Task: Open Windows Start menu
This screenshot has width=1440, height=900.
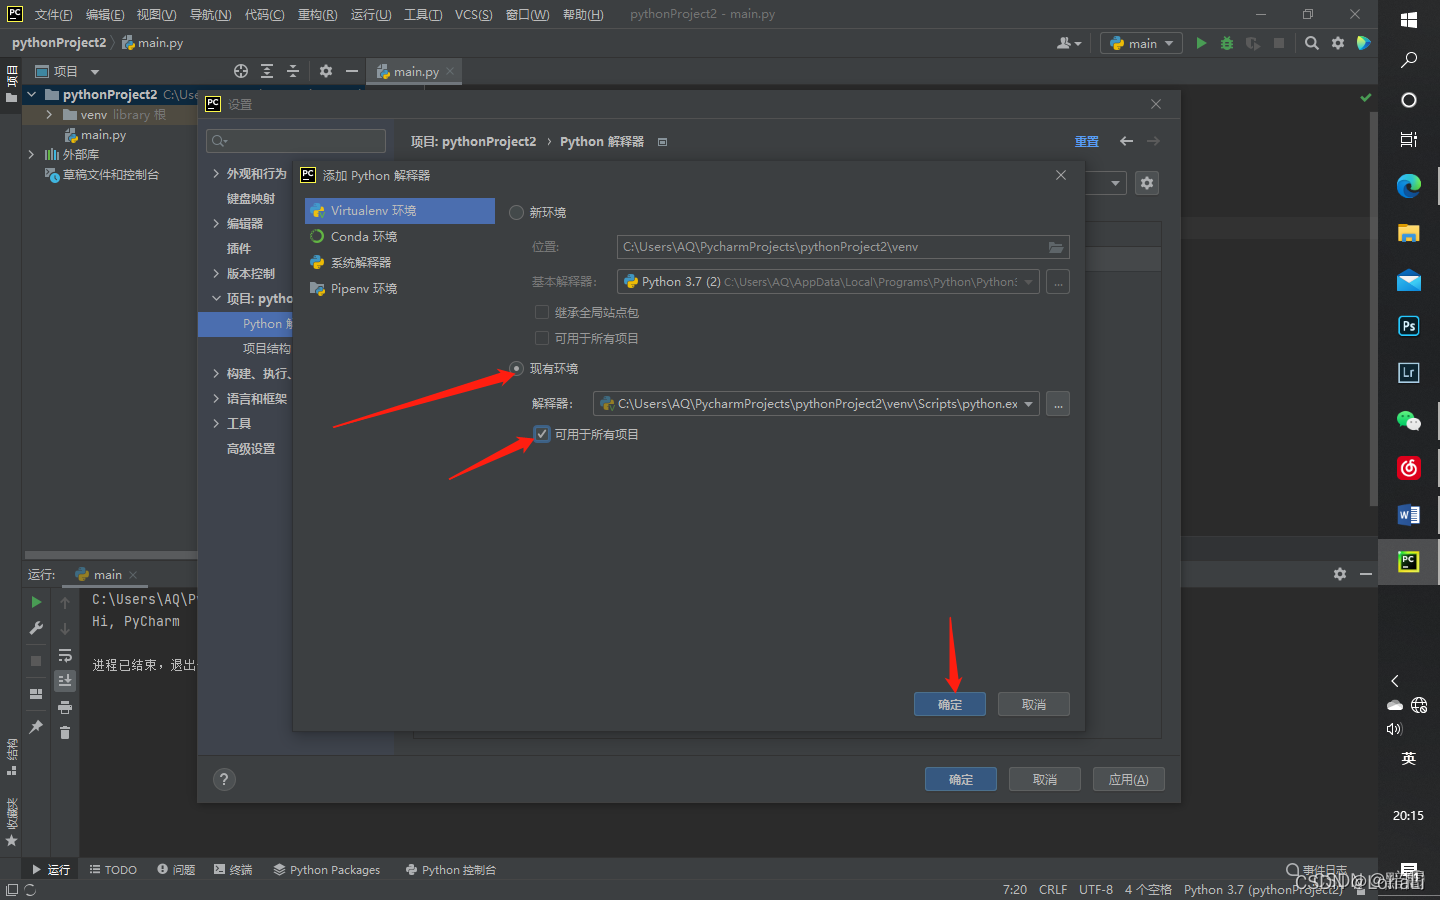Action: 1409,20
